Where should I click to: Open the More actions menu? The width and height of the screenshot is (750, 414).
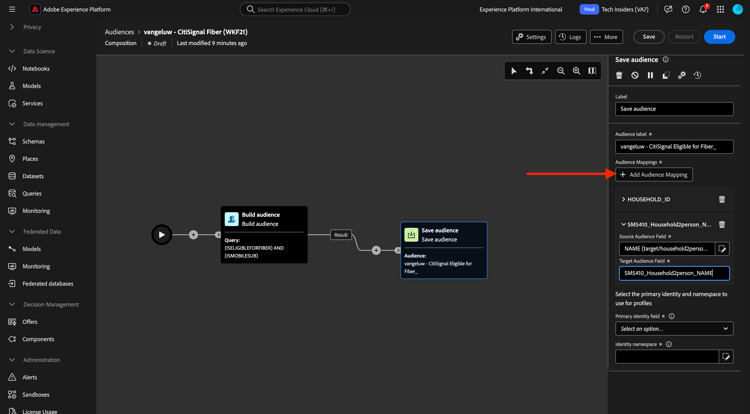click(606, 37)
